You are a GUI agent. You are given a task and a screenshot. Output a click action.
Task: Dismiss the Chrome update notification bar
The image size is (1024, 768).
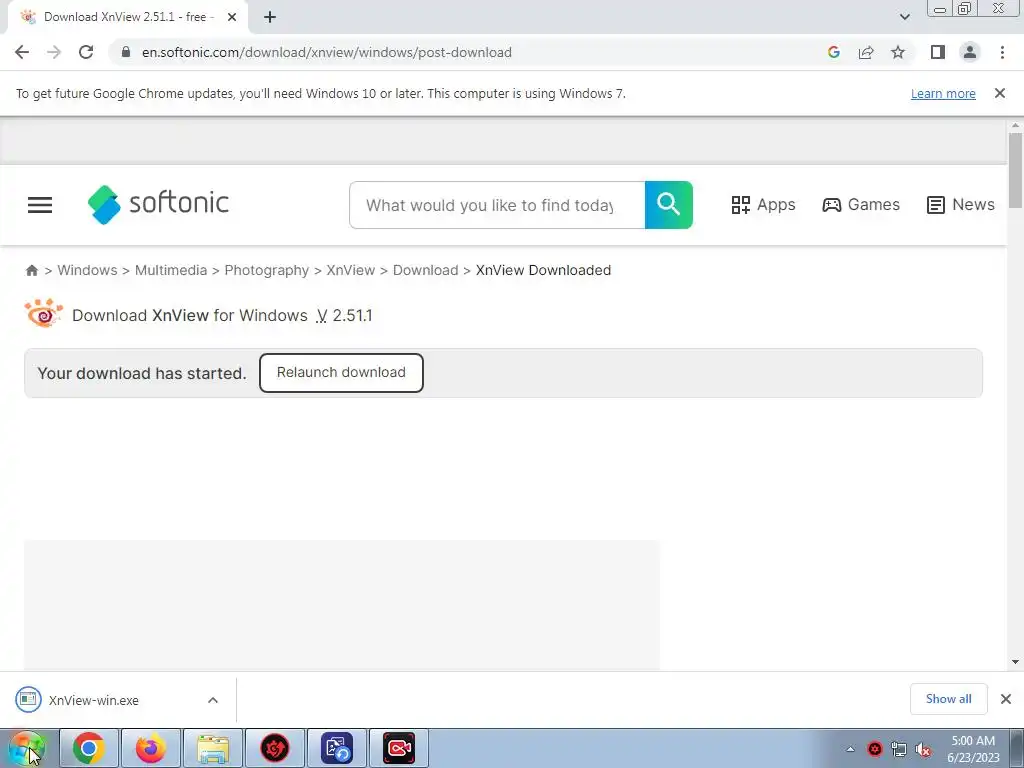point(999,93)
